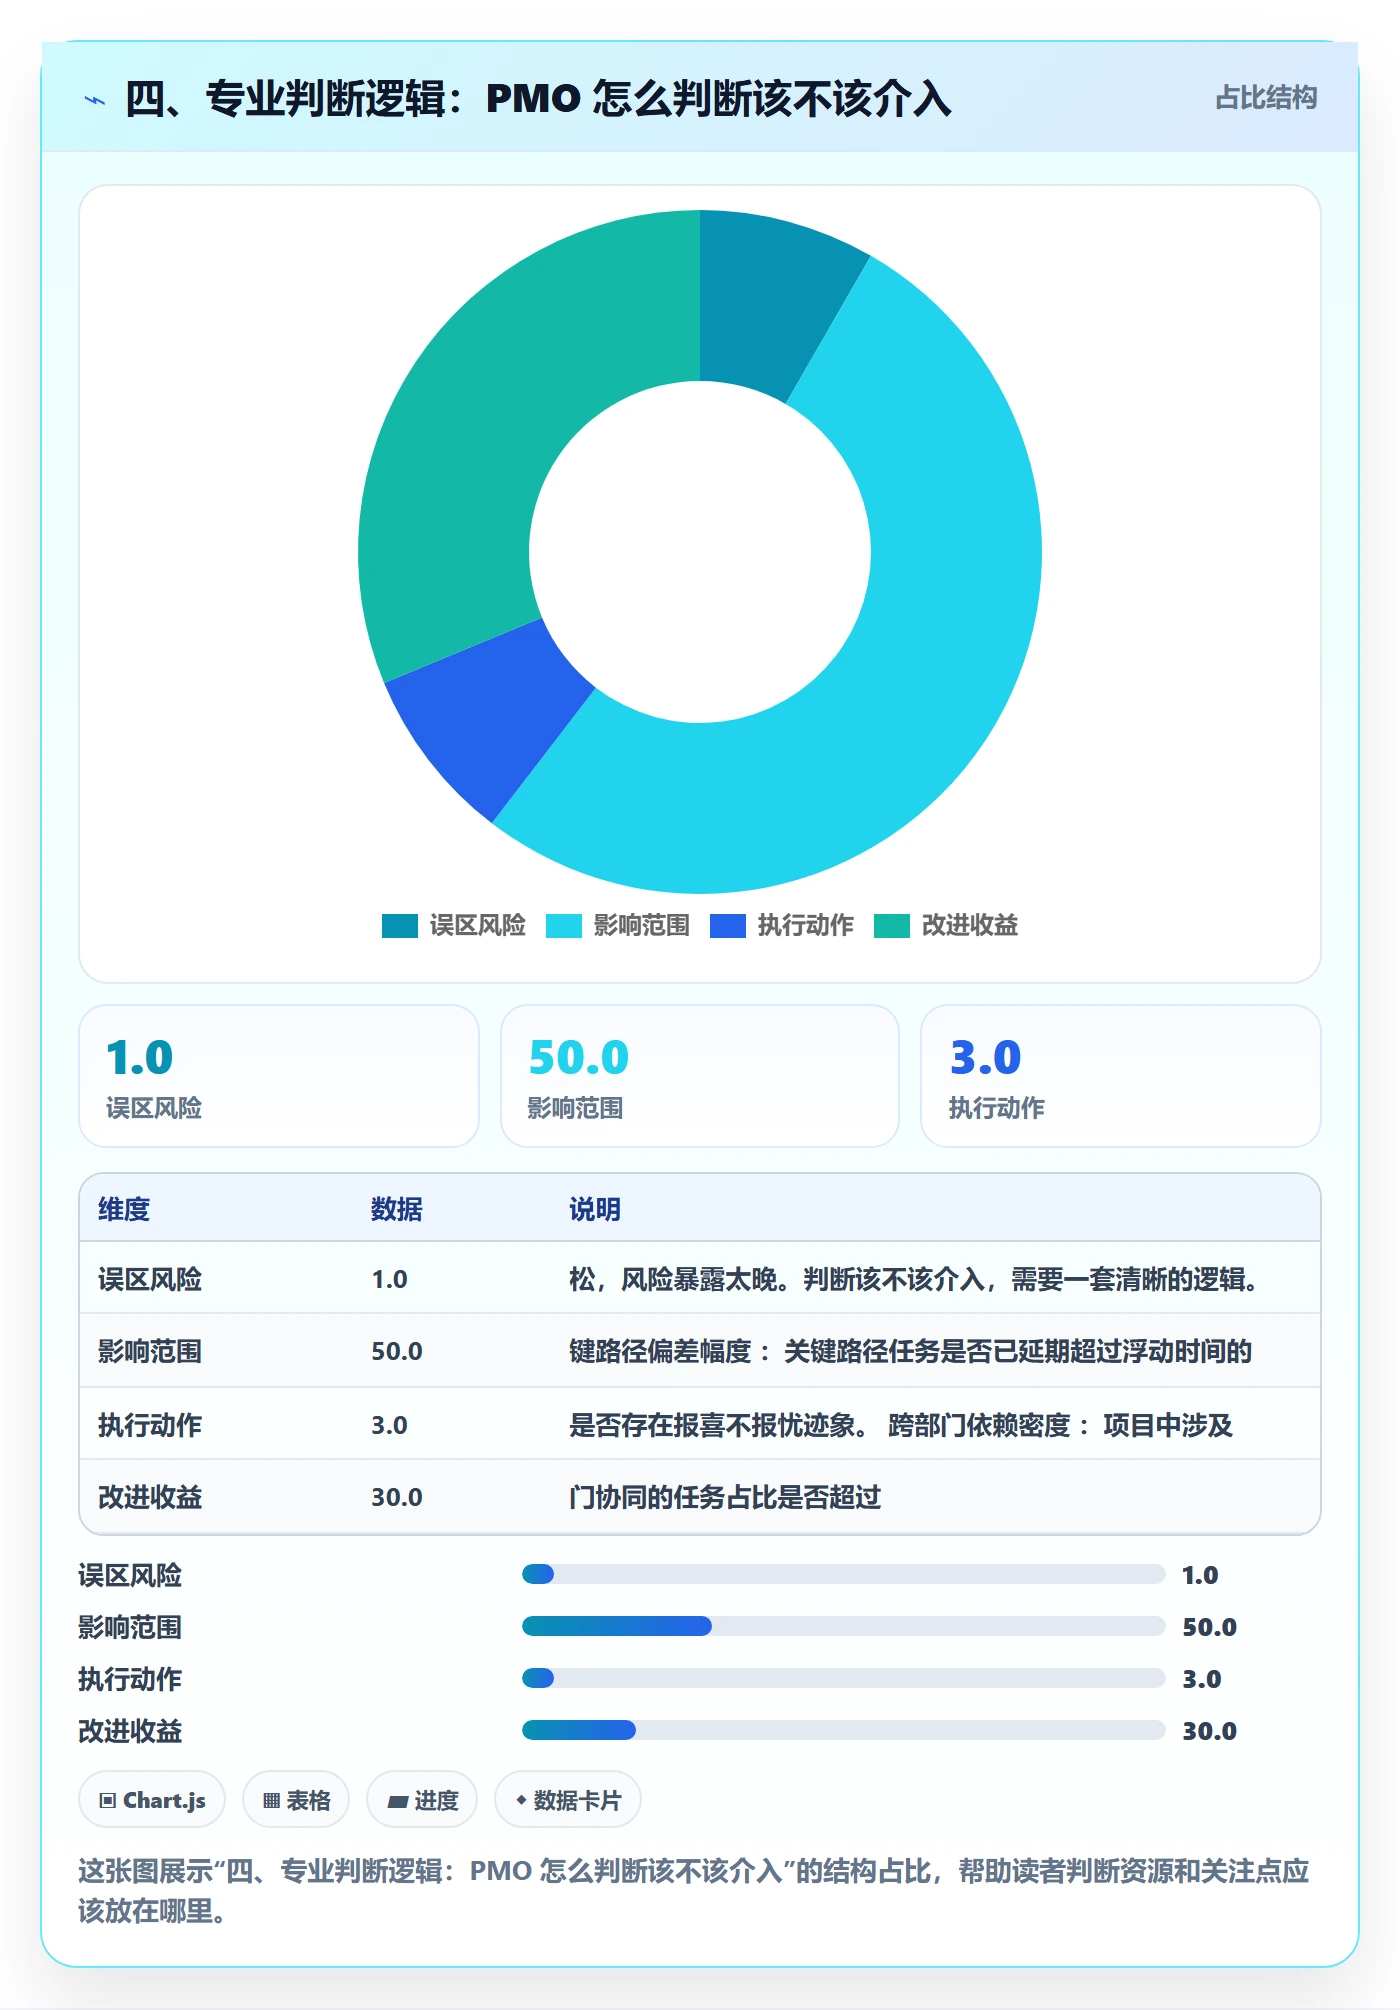Open the 3.0 执行动作 data card
Viewport: 1400px width, 2010px height.
click(x=1121, y=1076)
